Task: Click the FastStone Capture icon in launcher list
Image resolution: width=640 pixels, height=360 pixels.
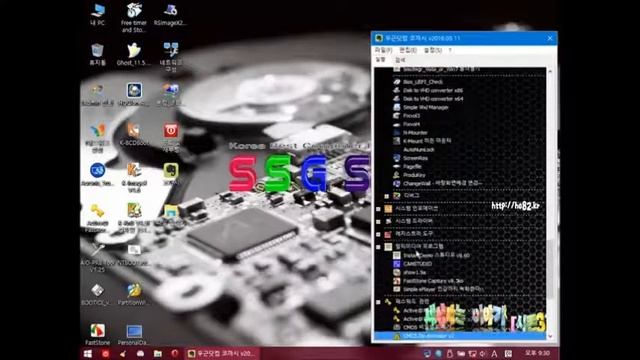Action: tap(396, 281)
